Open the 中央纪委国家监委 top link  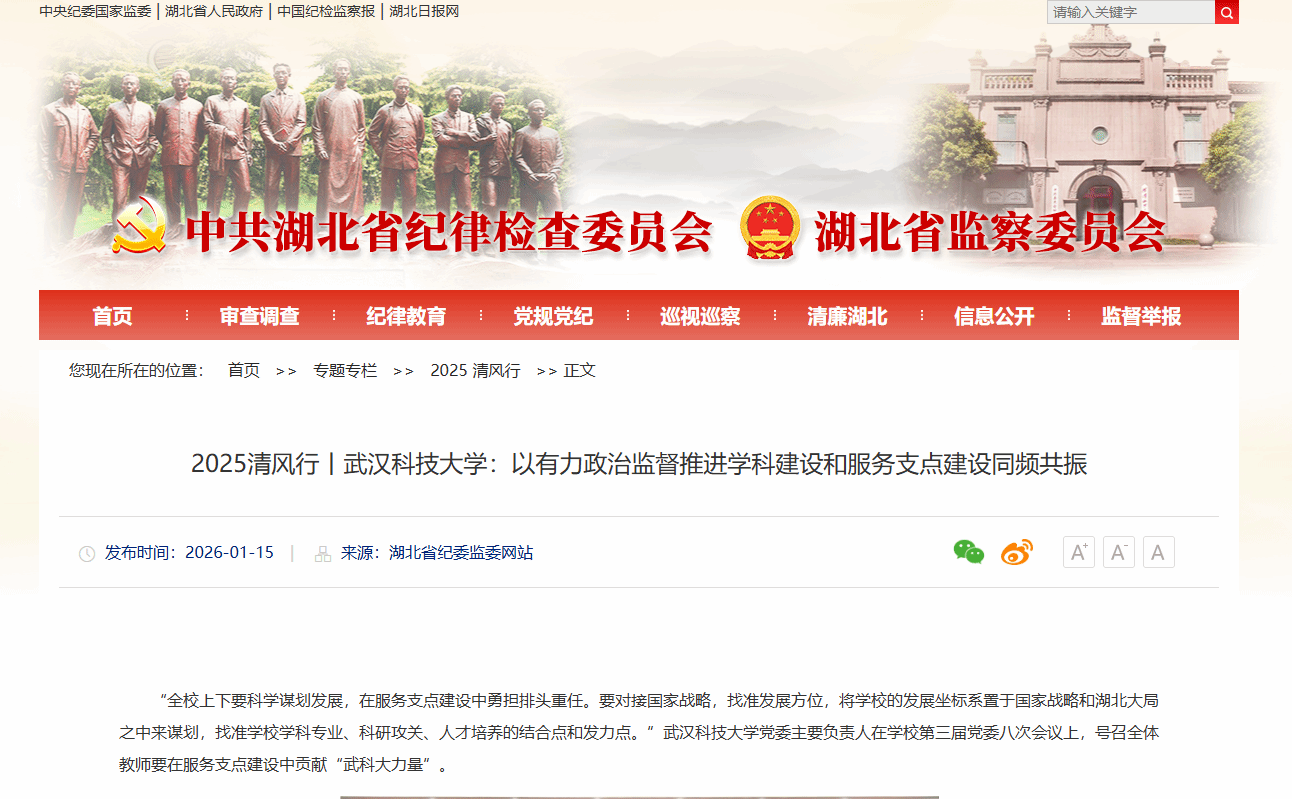pos(95,12)
